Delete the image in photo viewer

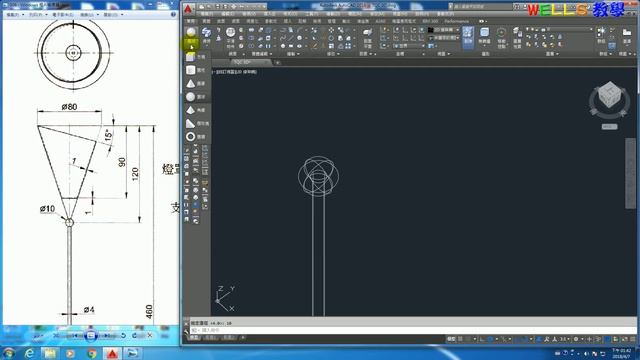(x=150, y=336)
